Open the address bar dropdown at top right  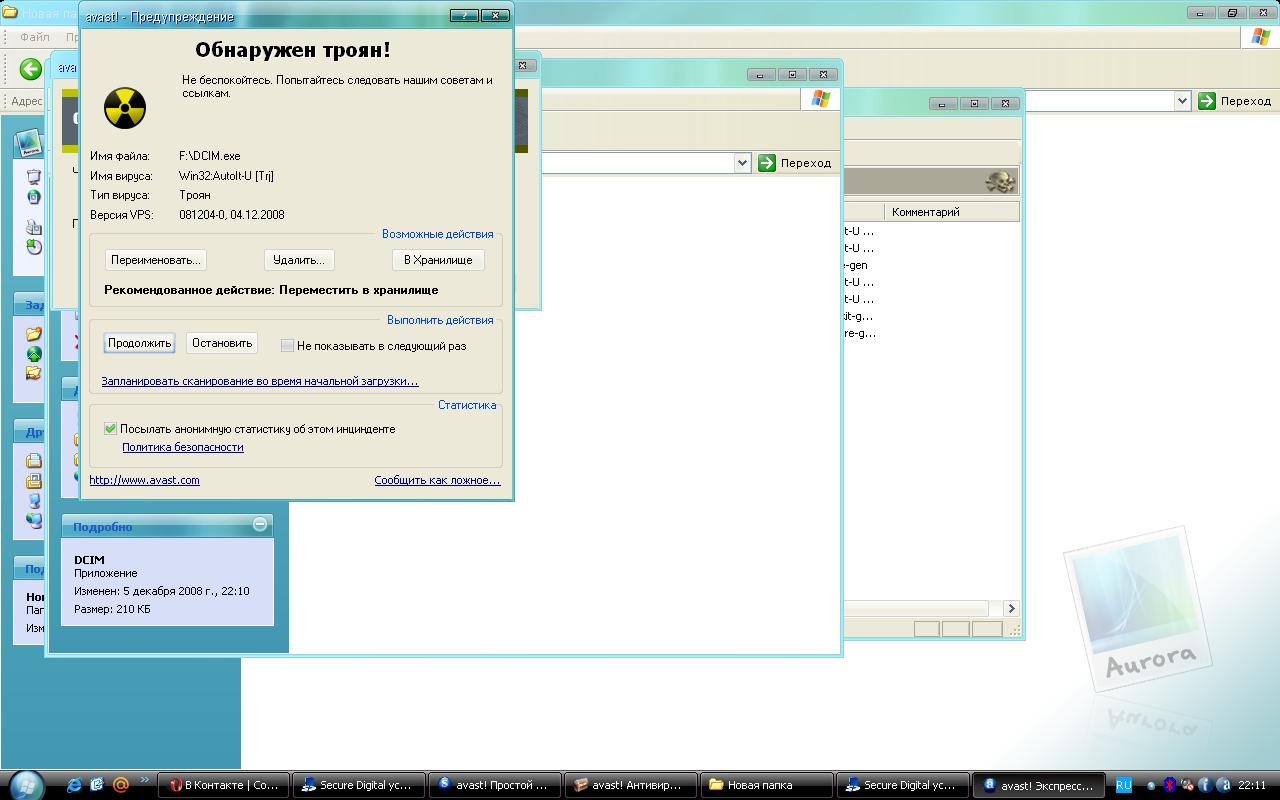[1182, 101]
